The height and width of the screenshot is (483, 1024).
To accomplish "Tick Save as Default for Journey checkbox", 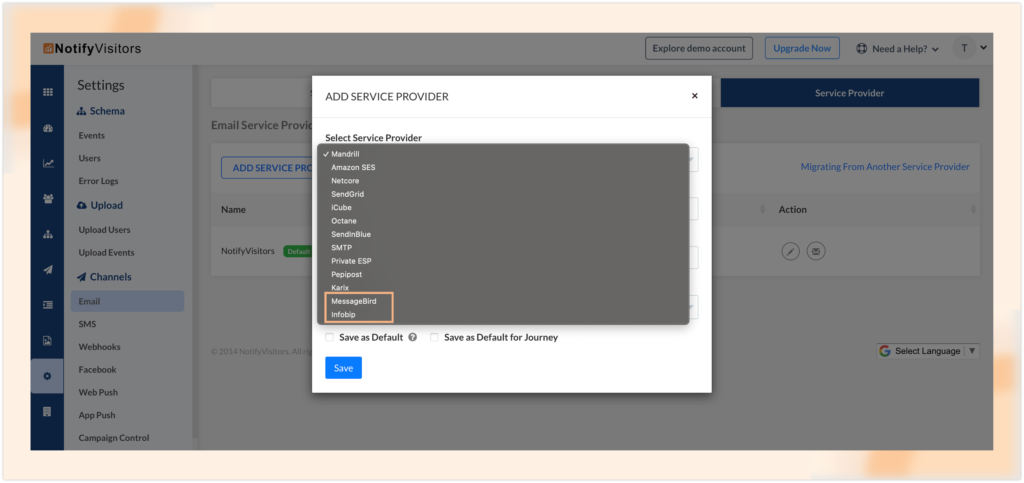I will [x=434, y=337].
